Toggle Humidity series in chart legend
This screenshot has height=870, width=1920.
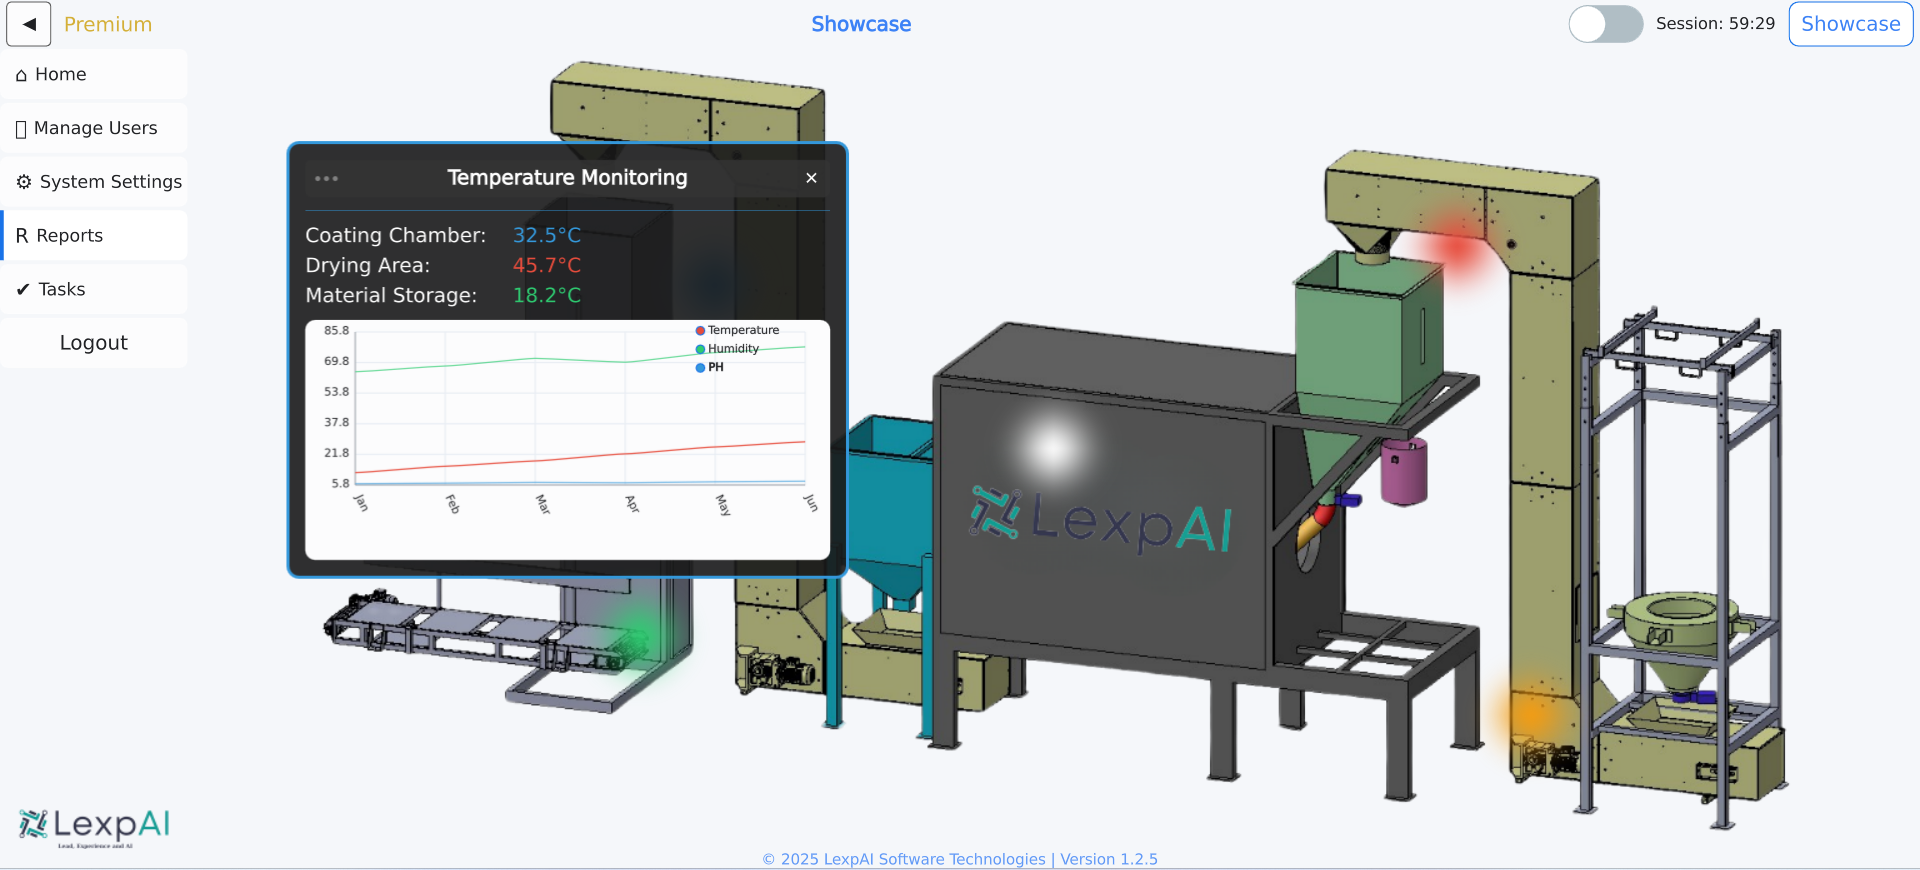pos(732,349)
